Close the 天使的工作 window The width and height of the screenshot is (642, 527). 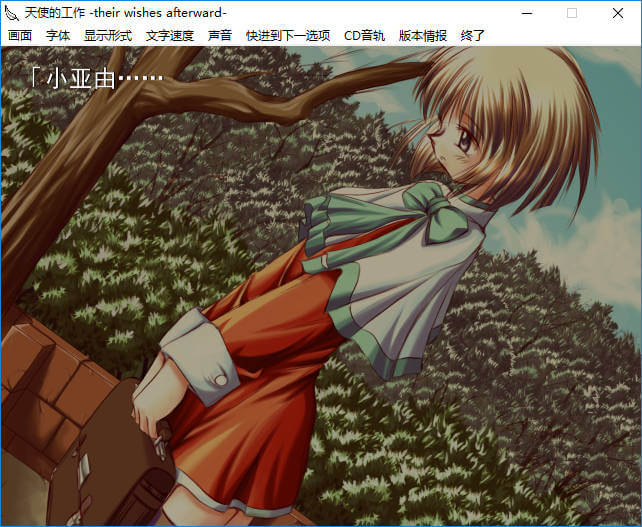[x=618, y=13]
